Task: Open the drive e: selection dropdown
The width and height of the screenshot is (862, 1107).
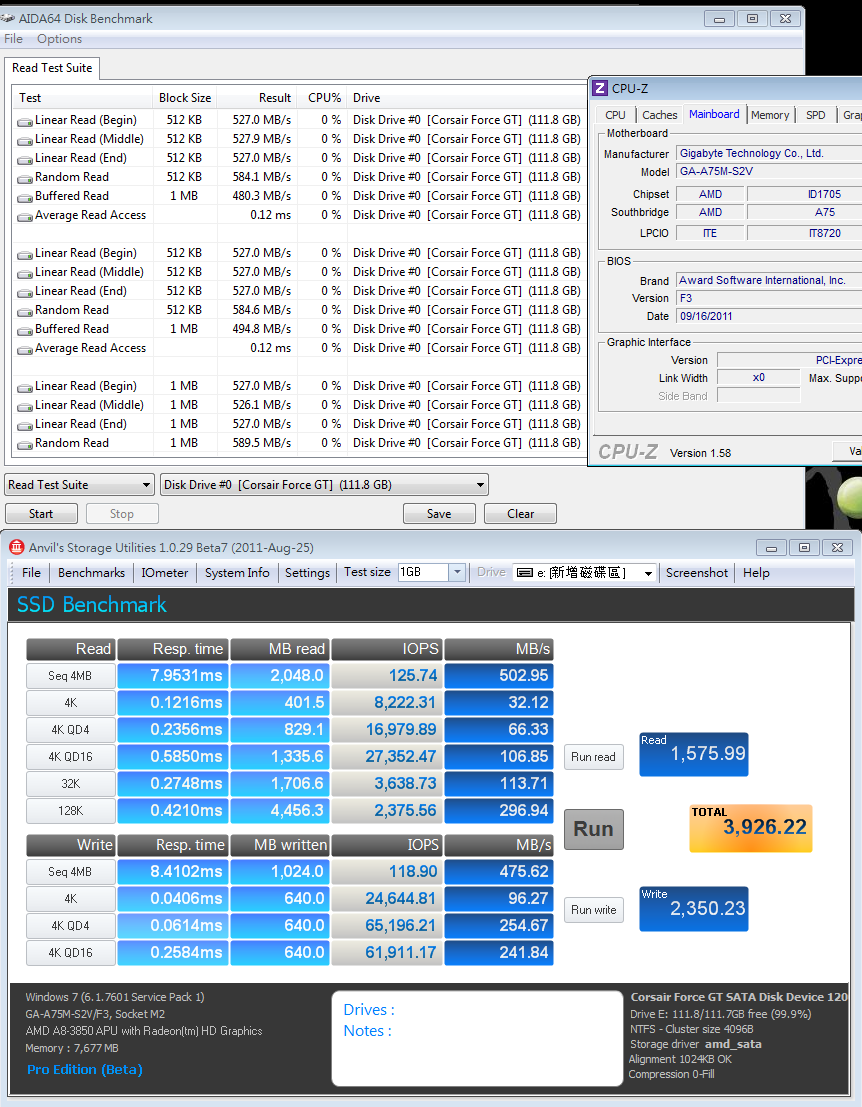Action: click(648, 573)
